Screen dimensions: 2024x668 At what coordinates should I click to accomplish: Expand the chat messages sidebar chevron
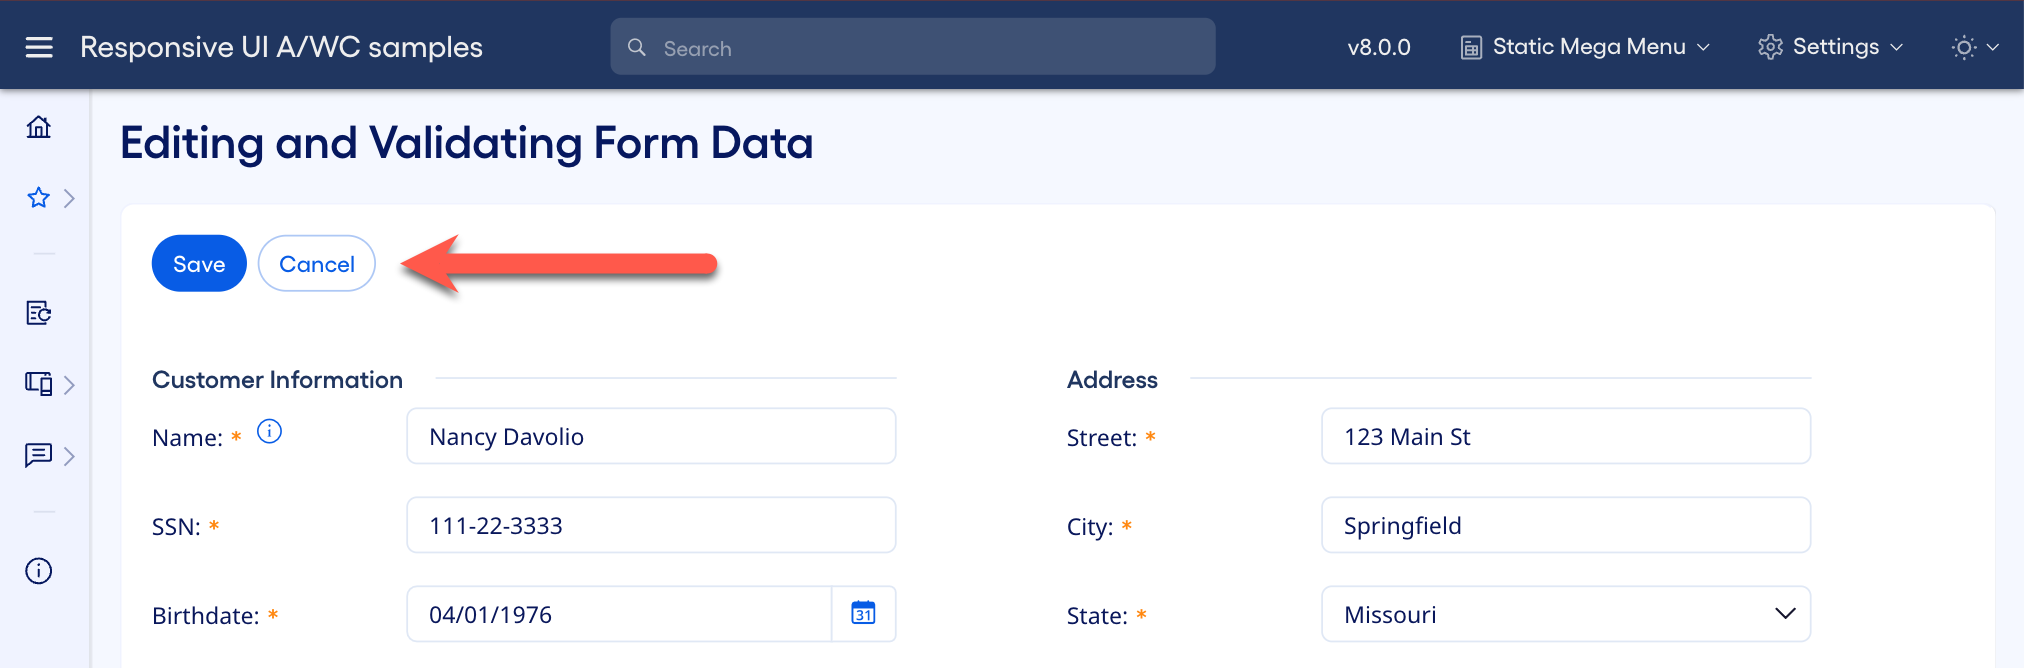click(x=69, y=456)
